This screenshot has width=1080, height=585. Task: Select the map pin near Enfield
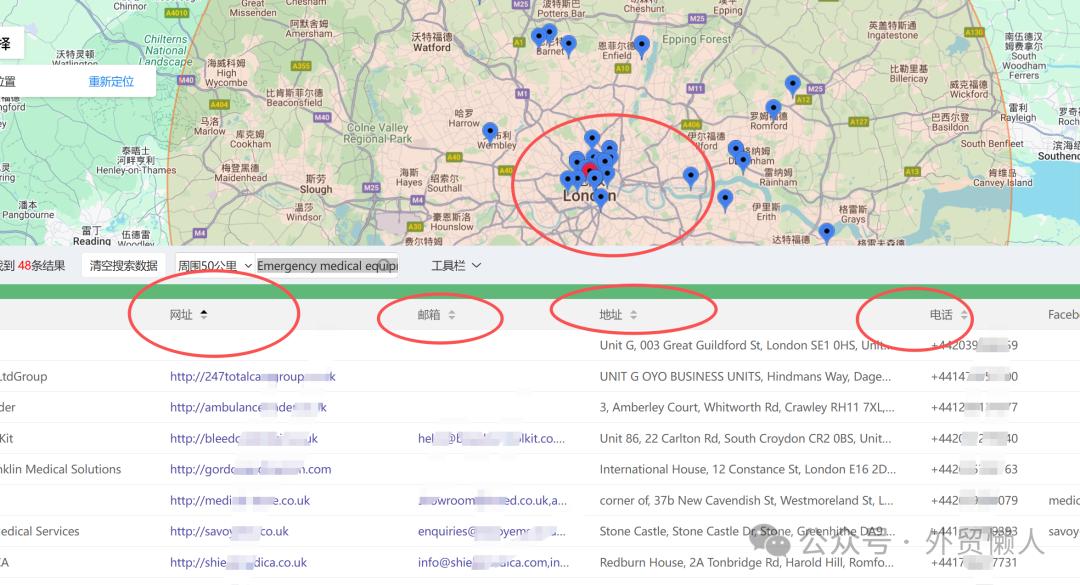[642, 44]
